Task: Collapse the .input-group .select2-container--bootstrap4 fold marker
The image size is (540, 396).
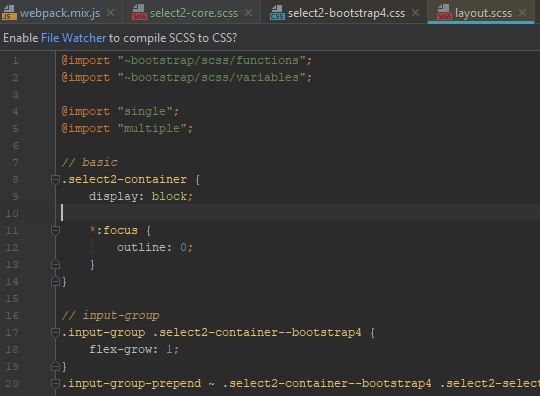Action: 55,332
